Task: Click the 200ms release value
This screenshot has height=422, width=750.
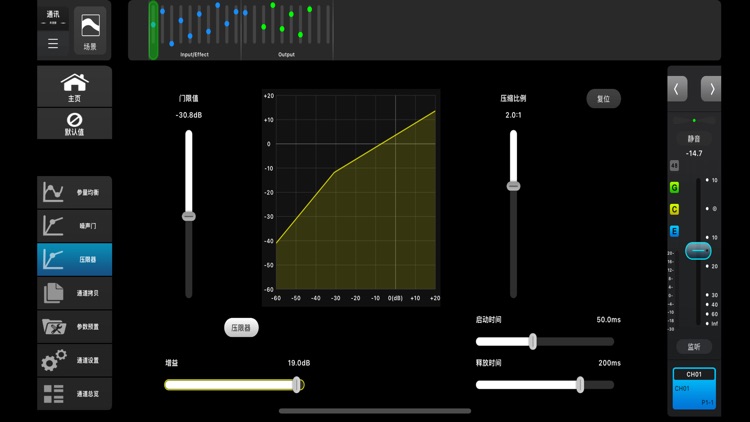Action: click(609, 363)
